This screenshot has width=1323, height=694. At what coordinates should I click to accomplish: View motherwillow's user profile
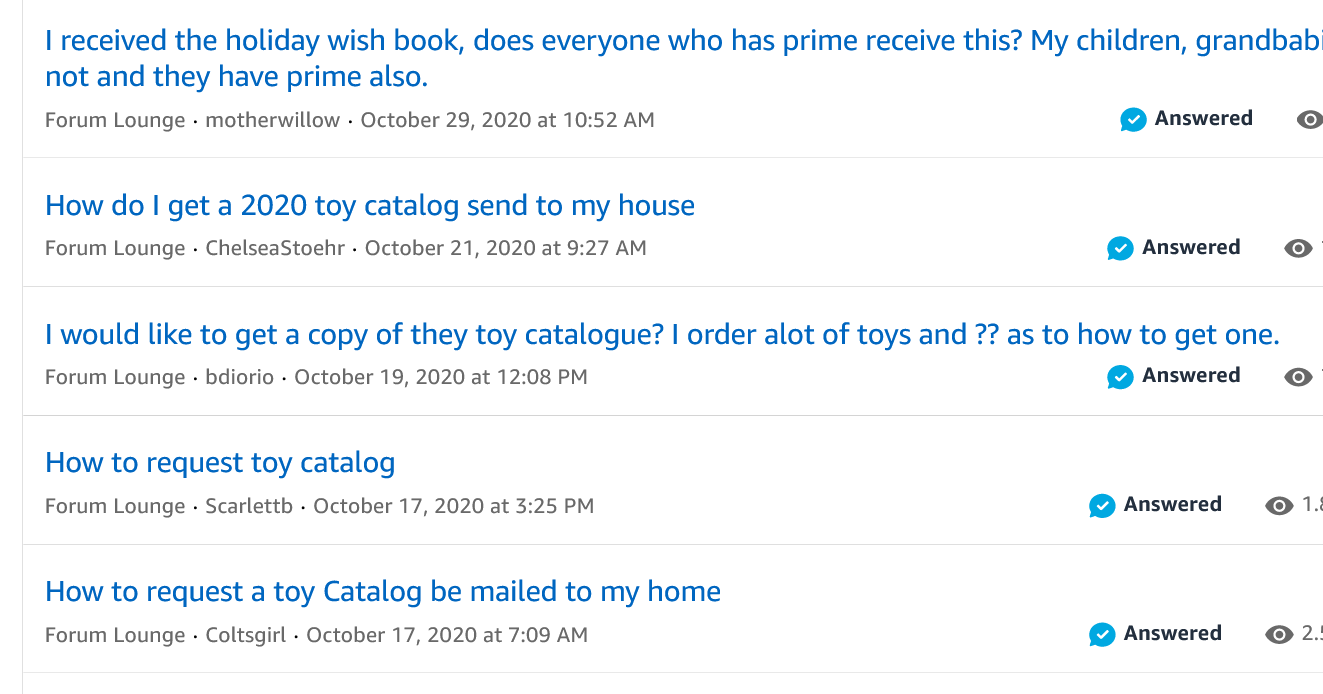[272, 120]
